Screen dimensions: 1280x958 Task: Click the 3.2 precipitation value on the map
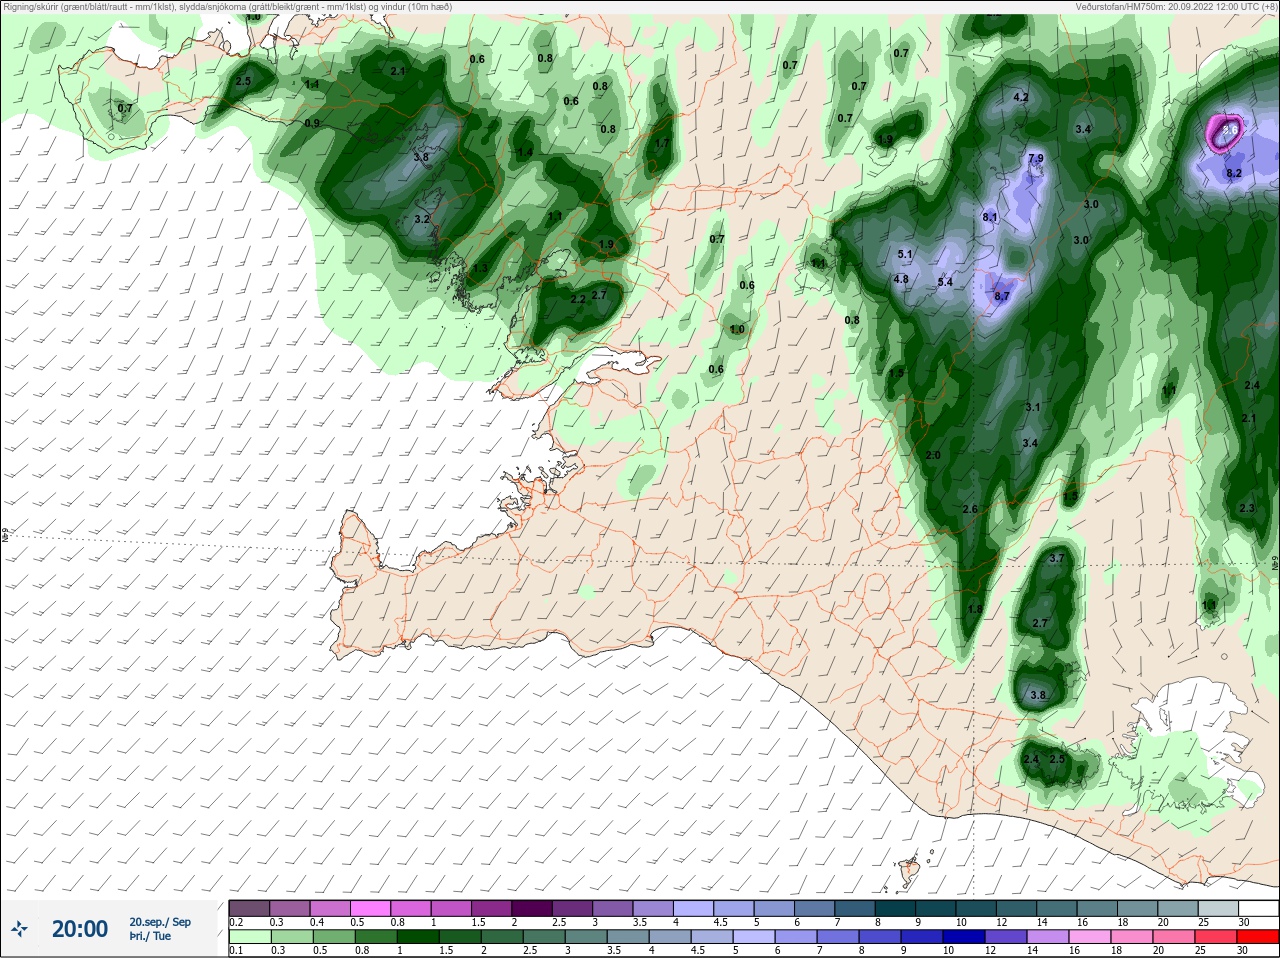coord(422,219)
